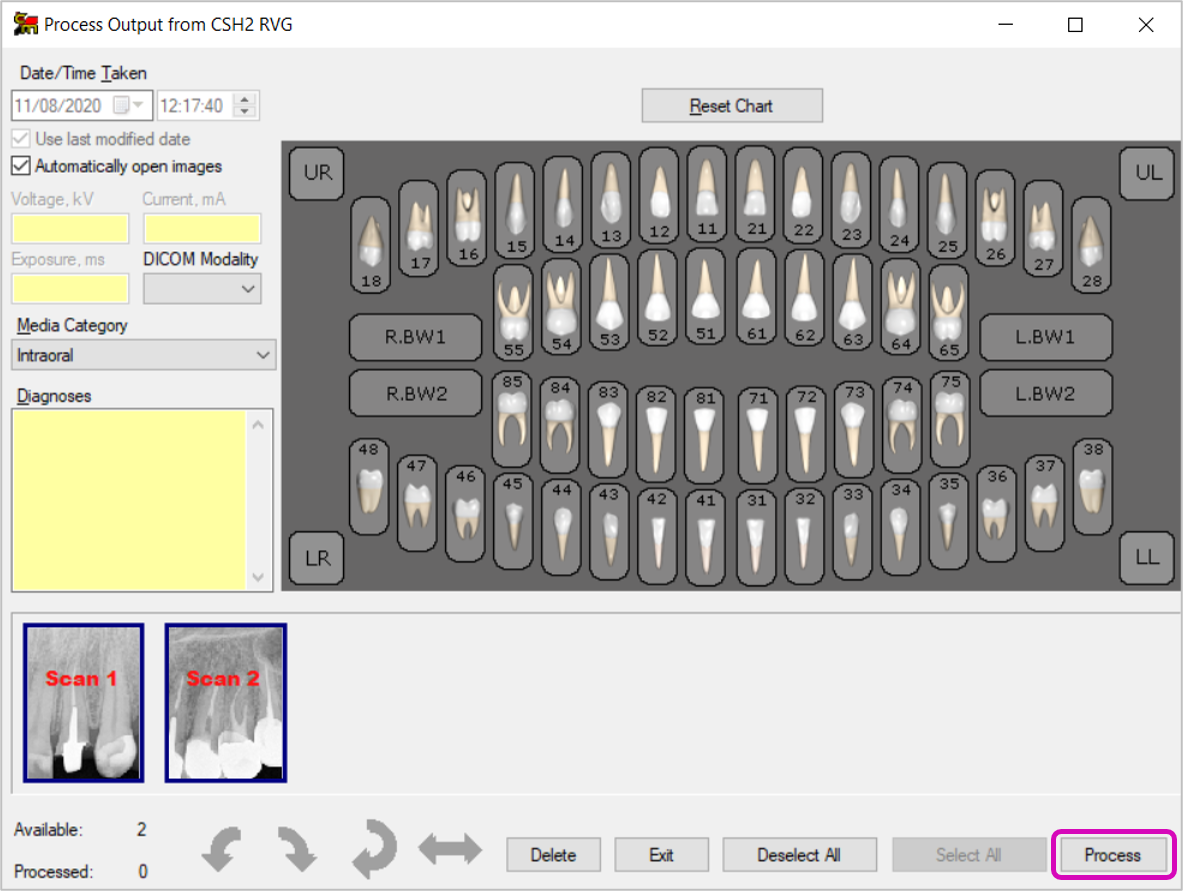The image size is (1183, 891).
Task: Rotate image clockwise with right curved arrow
Action: tap(297, 850)
